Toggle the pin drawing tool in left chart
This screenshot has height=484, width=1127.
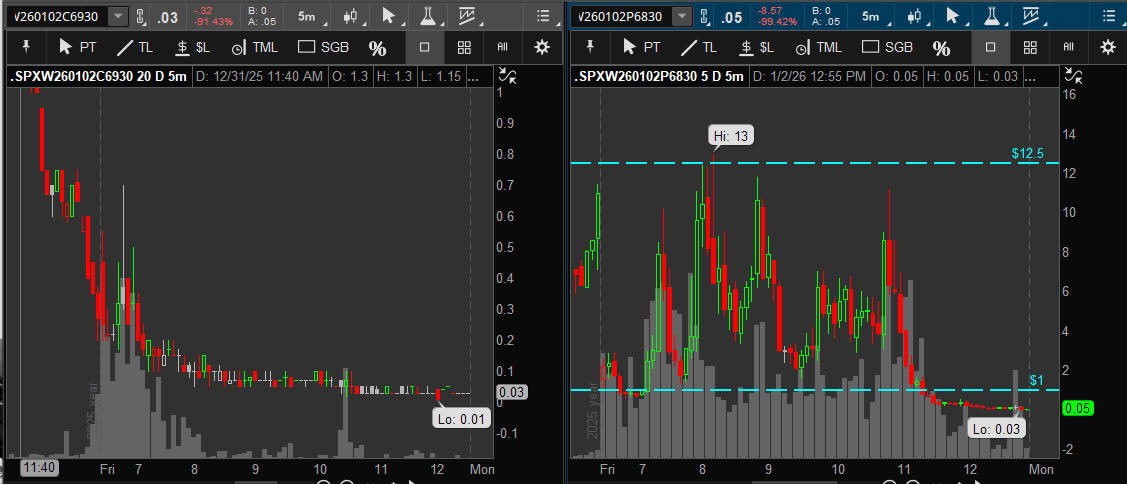(26, 47)
